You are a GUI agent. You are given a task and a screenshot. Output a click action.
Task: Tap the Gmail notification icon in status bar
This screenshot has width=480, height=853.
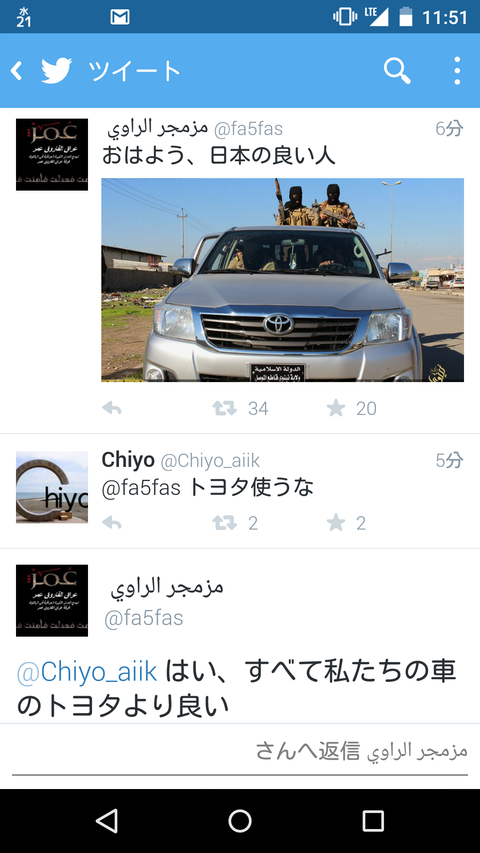[x=120, y=17]
